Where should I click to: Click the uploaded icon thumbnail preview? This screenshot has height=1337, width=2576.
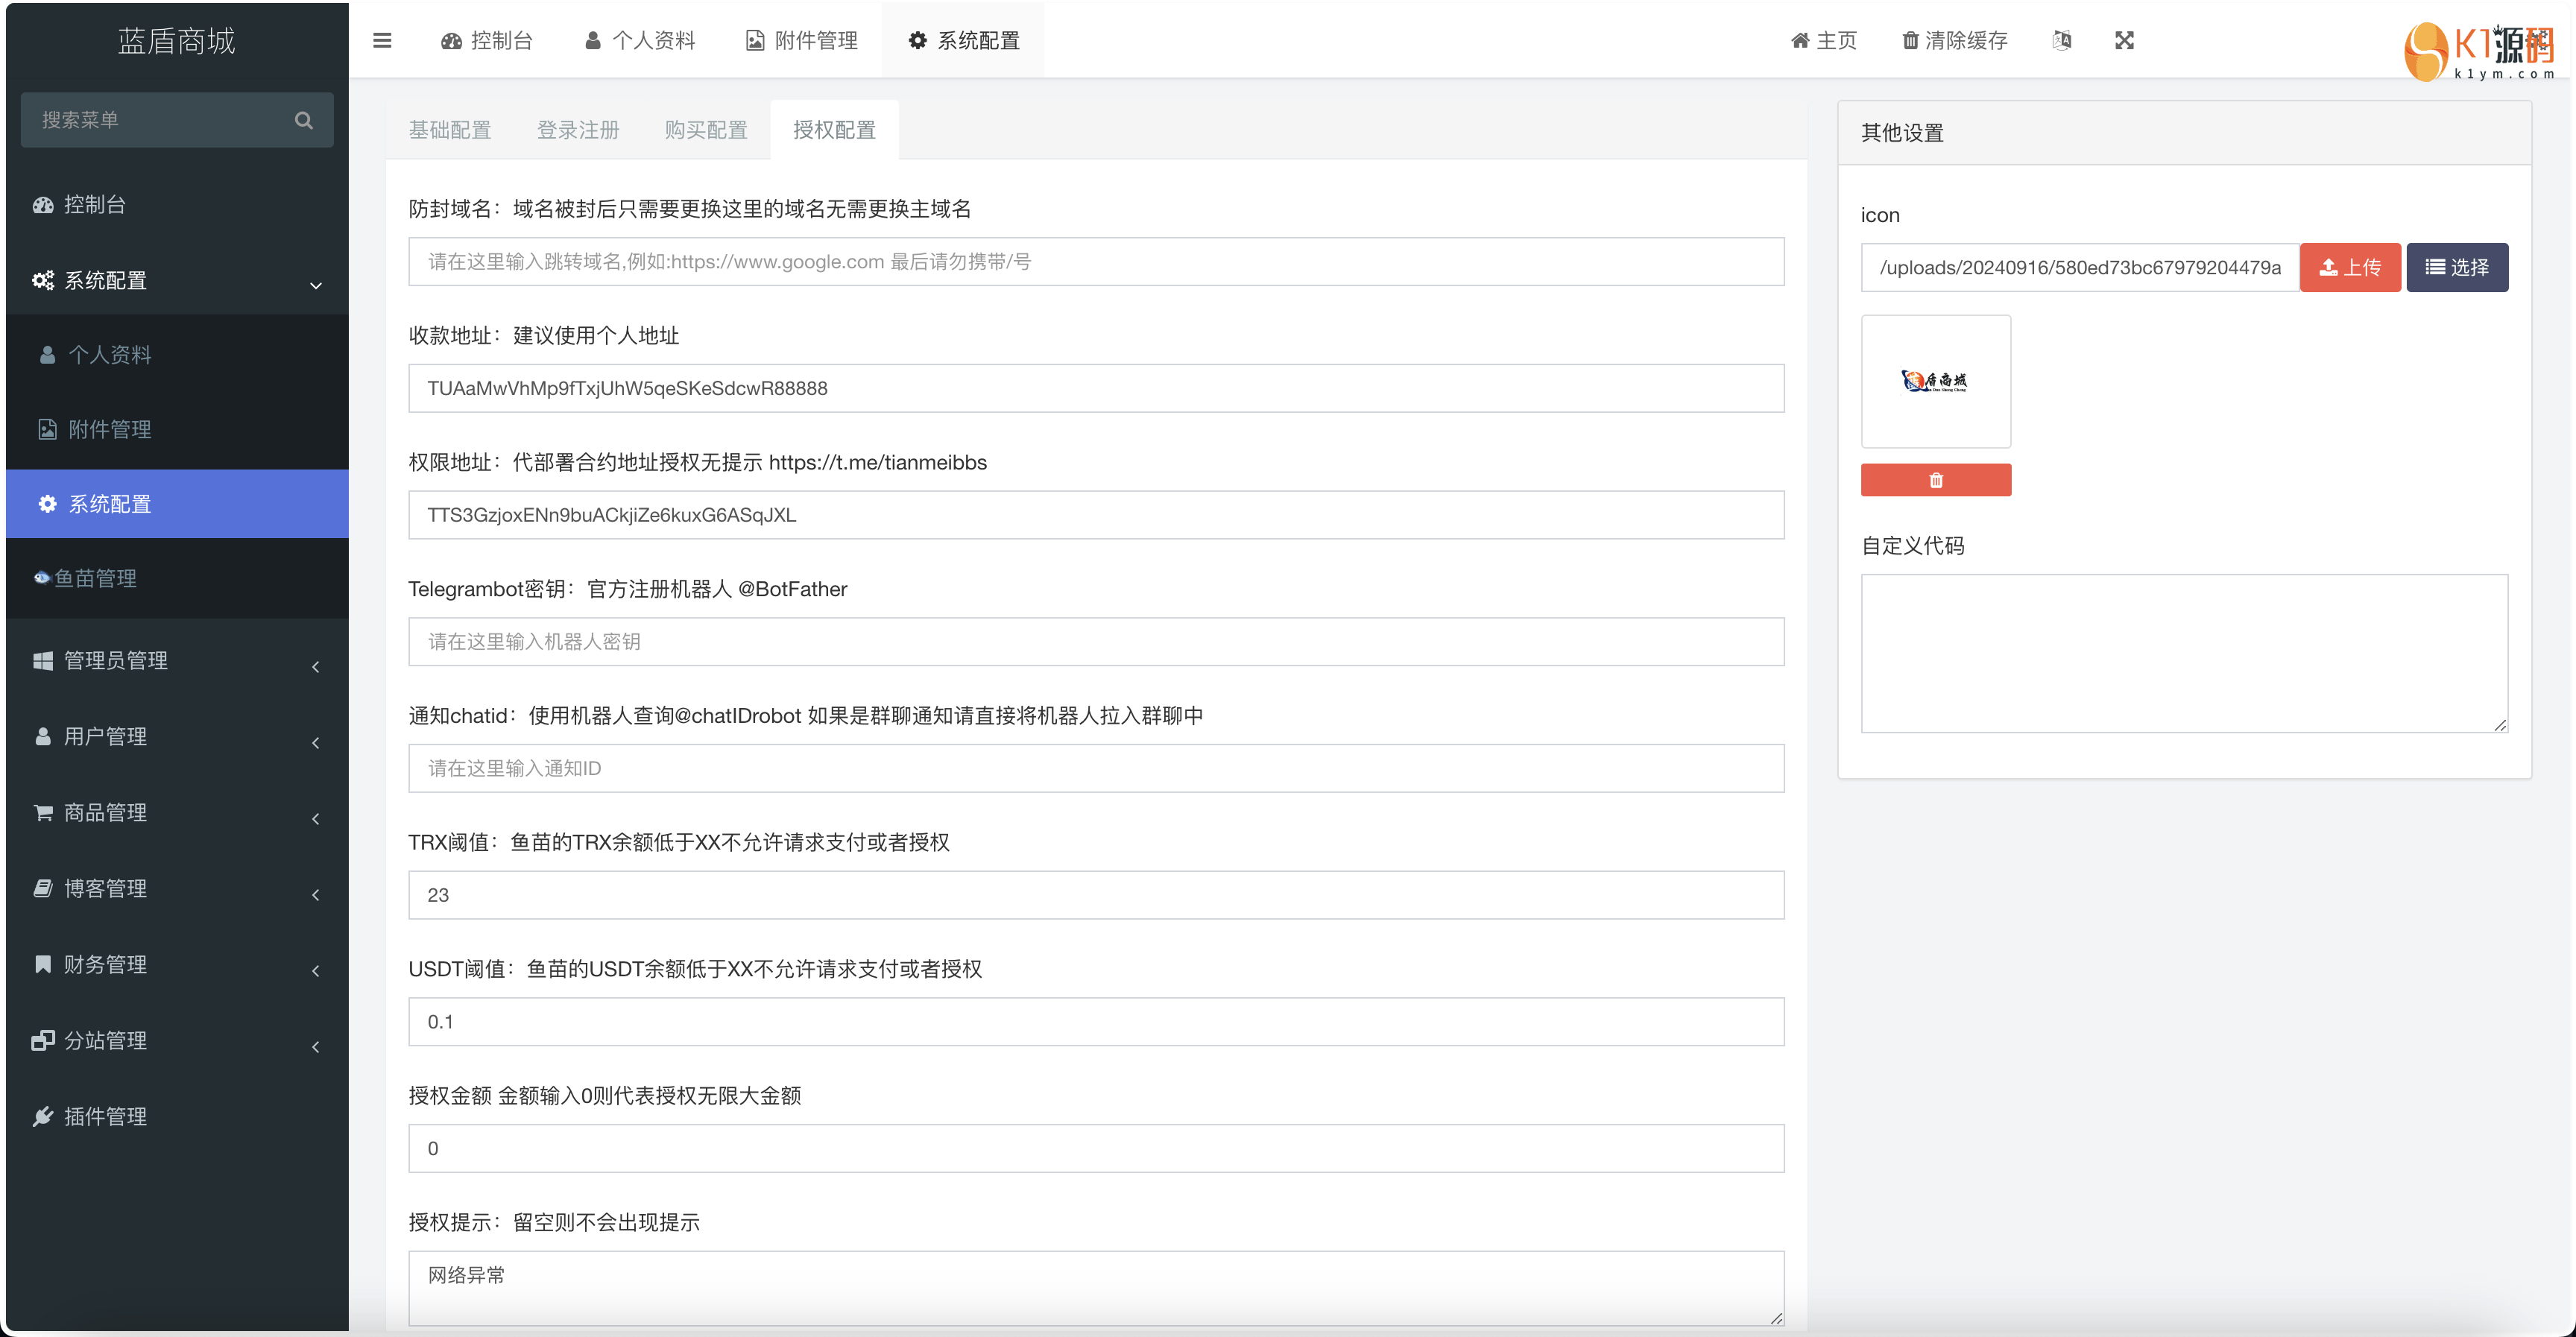click(1935, 381)
